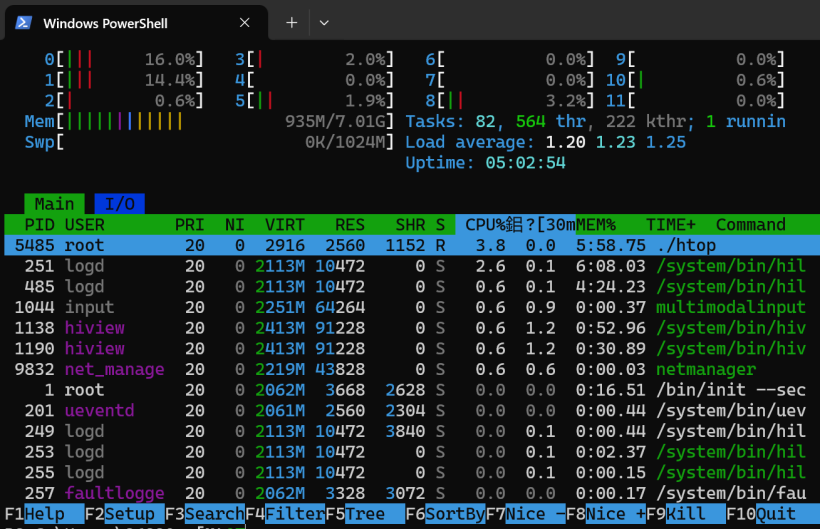Viewport: 820px width, 529px height.
Task: Select the netmanager process row
Action: (412, 369)
